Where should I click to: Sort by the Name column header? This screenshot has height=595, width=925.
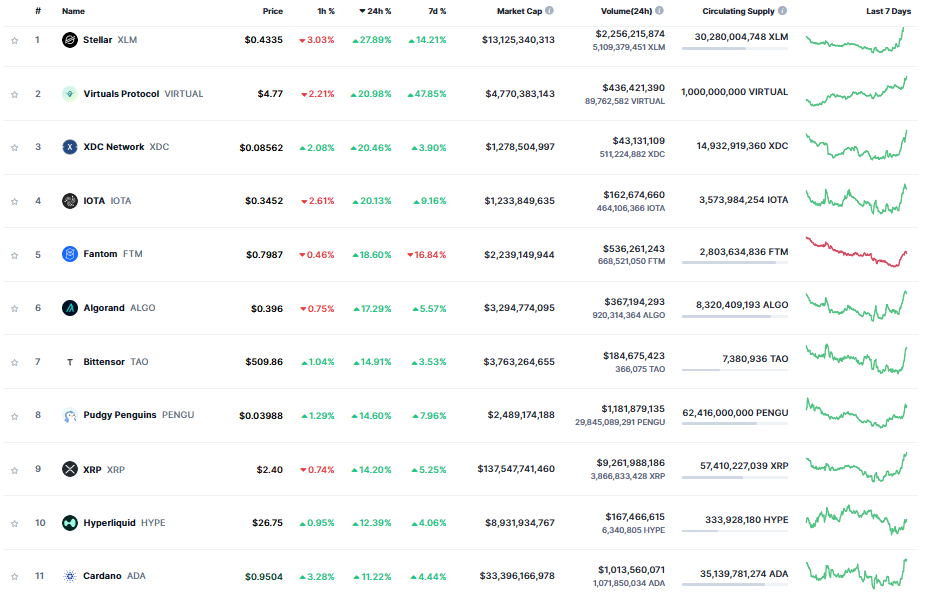click(x=73, y=11)
